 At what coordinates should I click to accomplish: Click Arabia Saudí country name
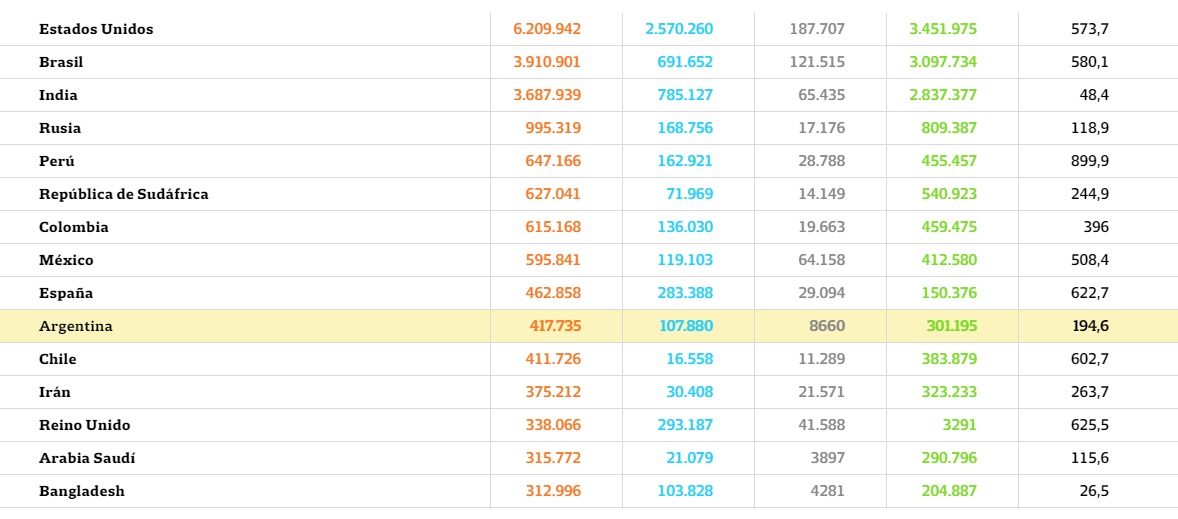pos(87,458)
